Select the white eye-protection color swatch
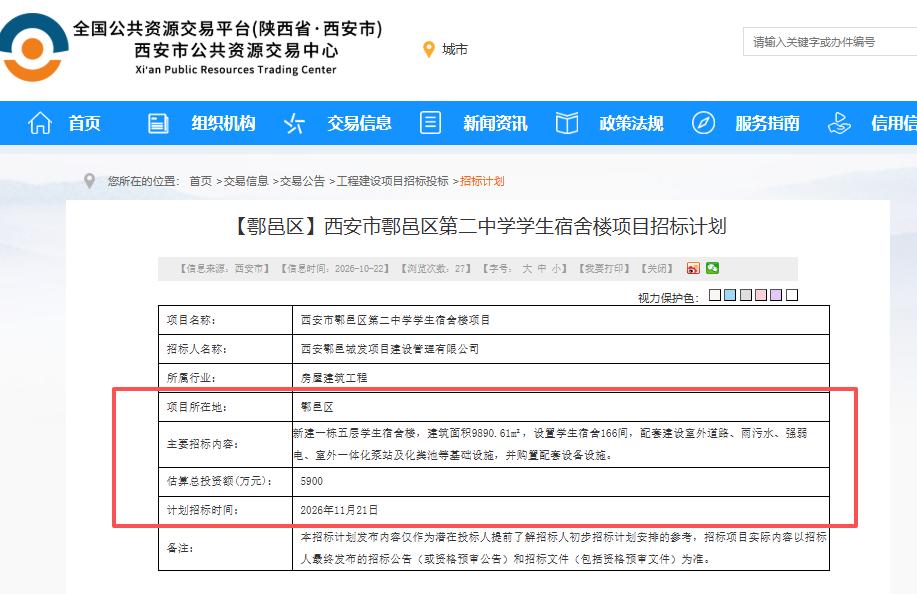 coord(792,295)
